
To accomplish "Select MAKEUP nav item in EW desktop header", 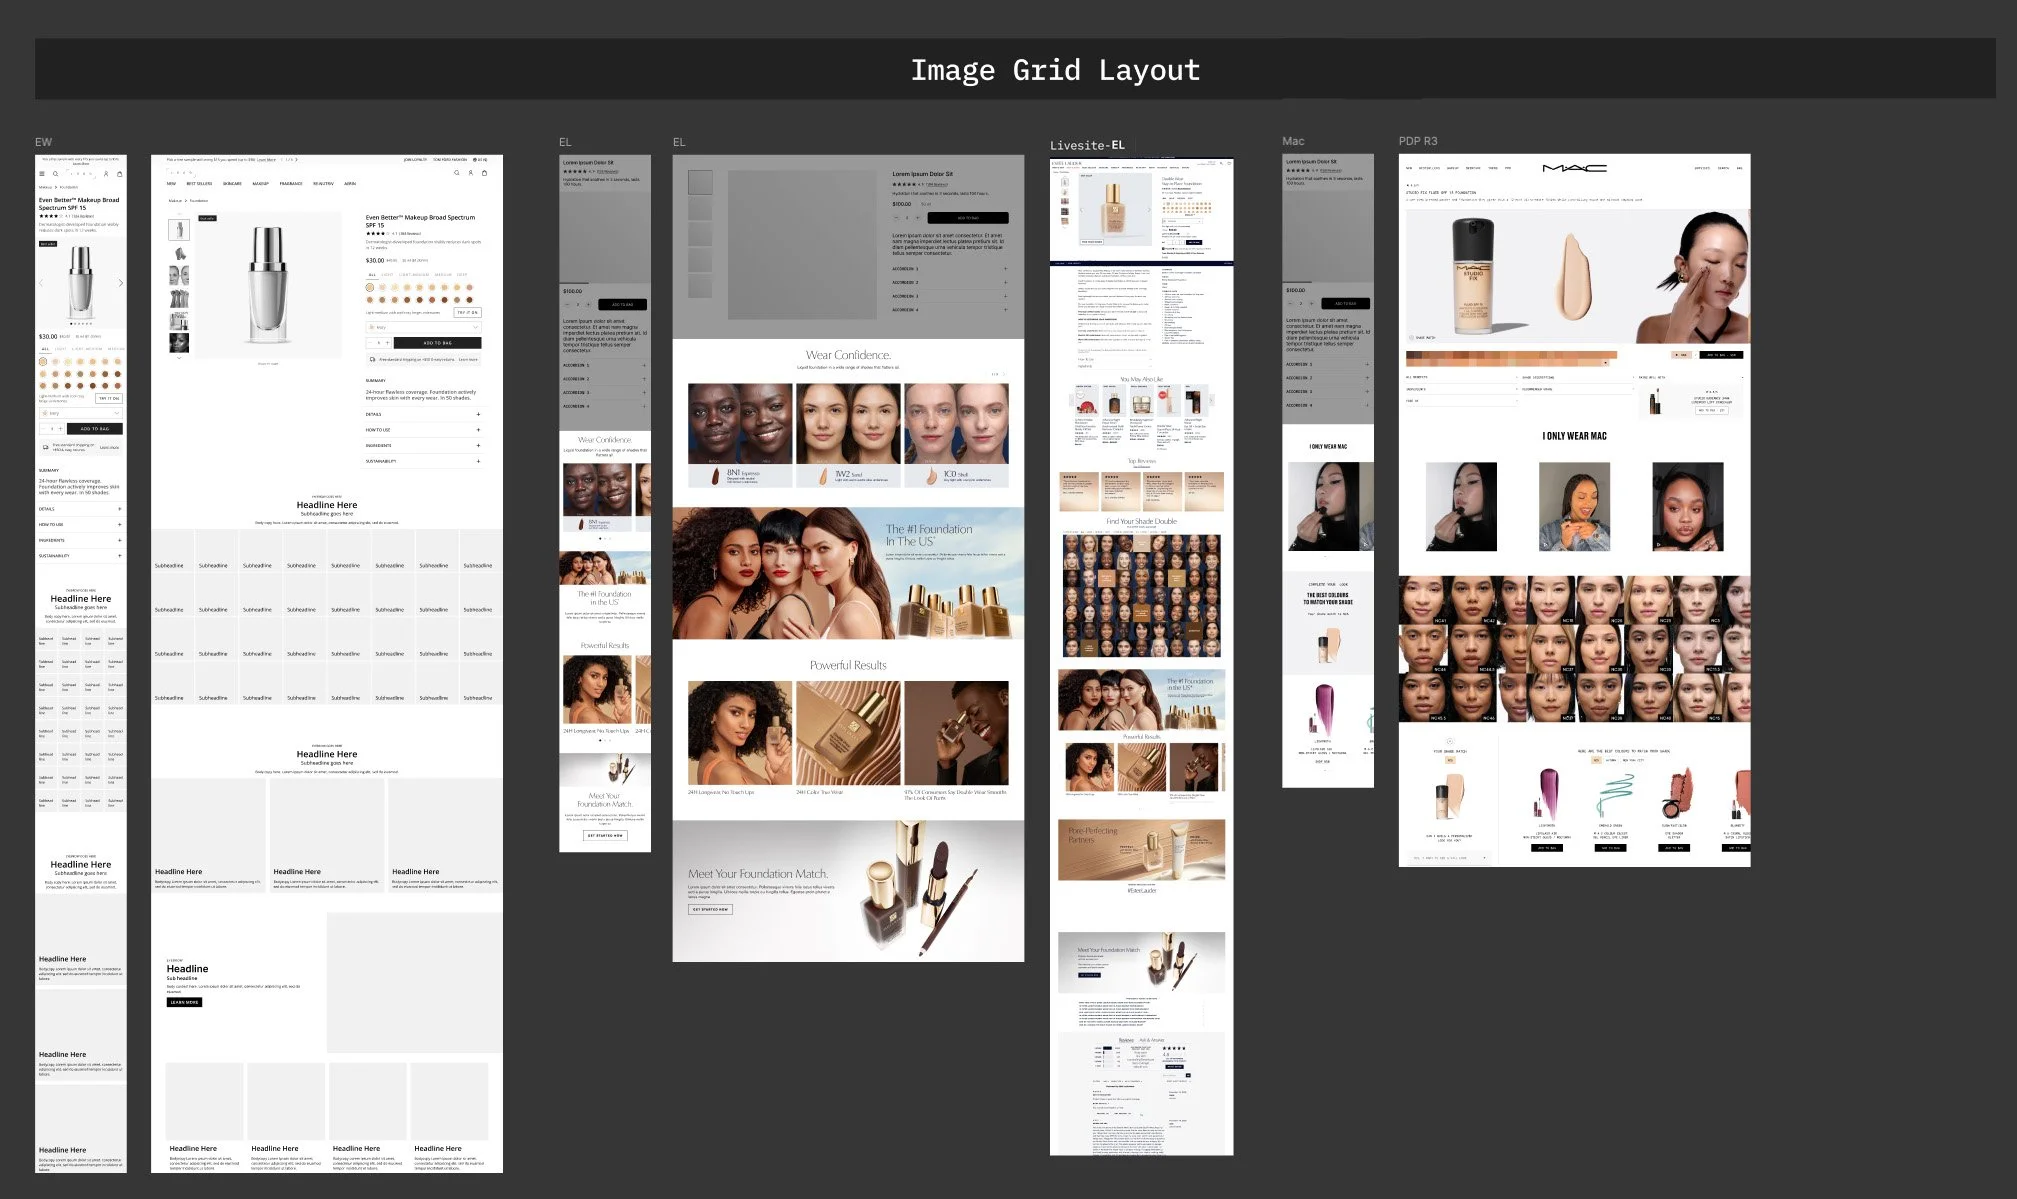I will [x=260, y=184].
